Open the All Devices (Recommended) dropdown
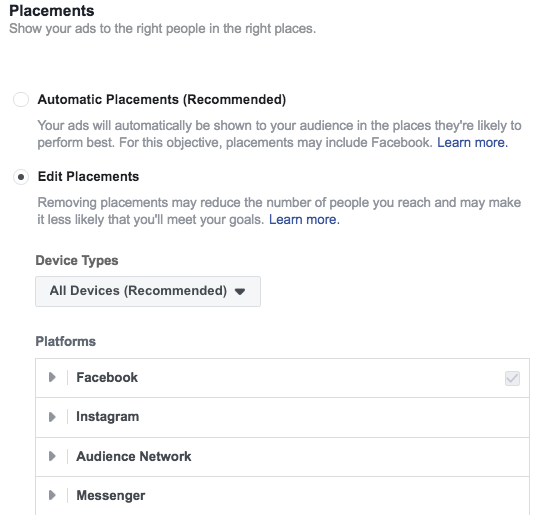542x515 pixels. click(148, 291)
